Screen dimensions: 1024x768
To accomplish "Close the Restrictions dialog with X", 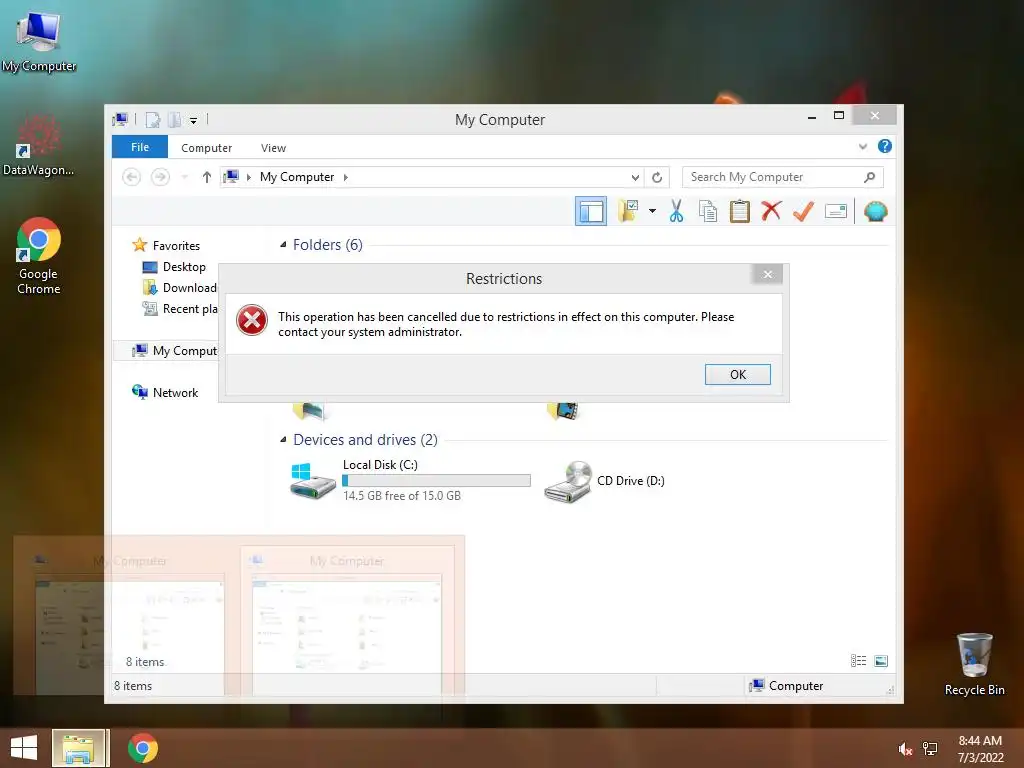I will tap(767, 274).
